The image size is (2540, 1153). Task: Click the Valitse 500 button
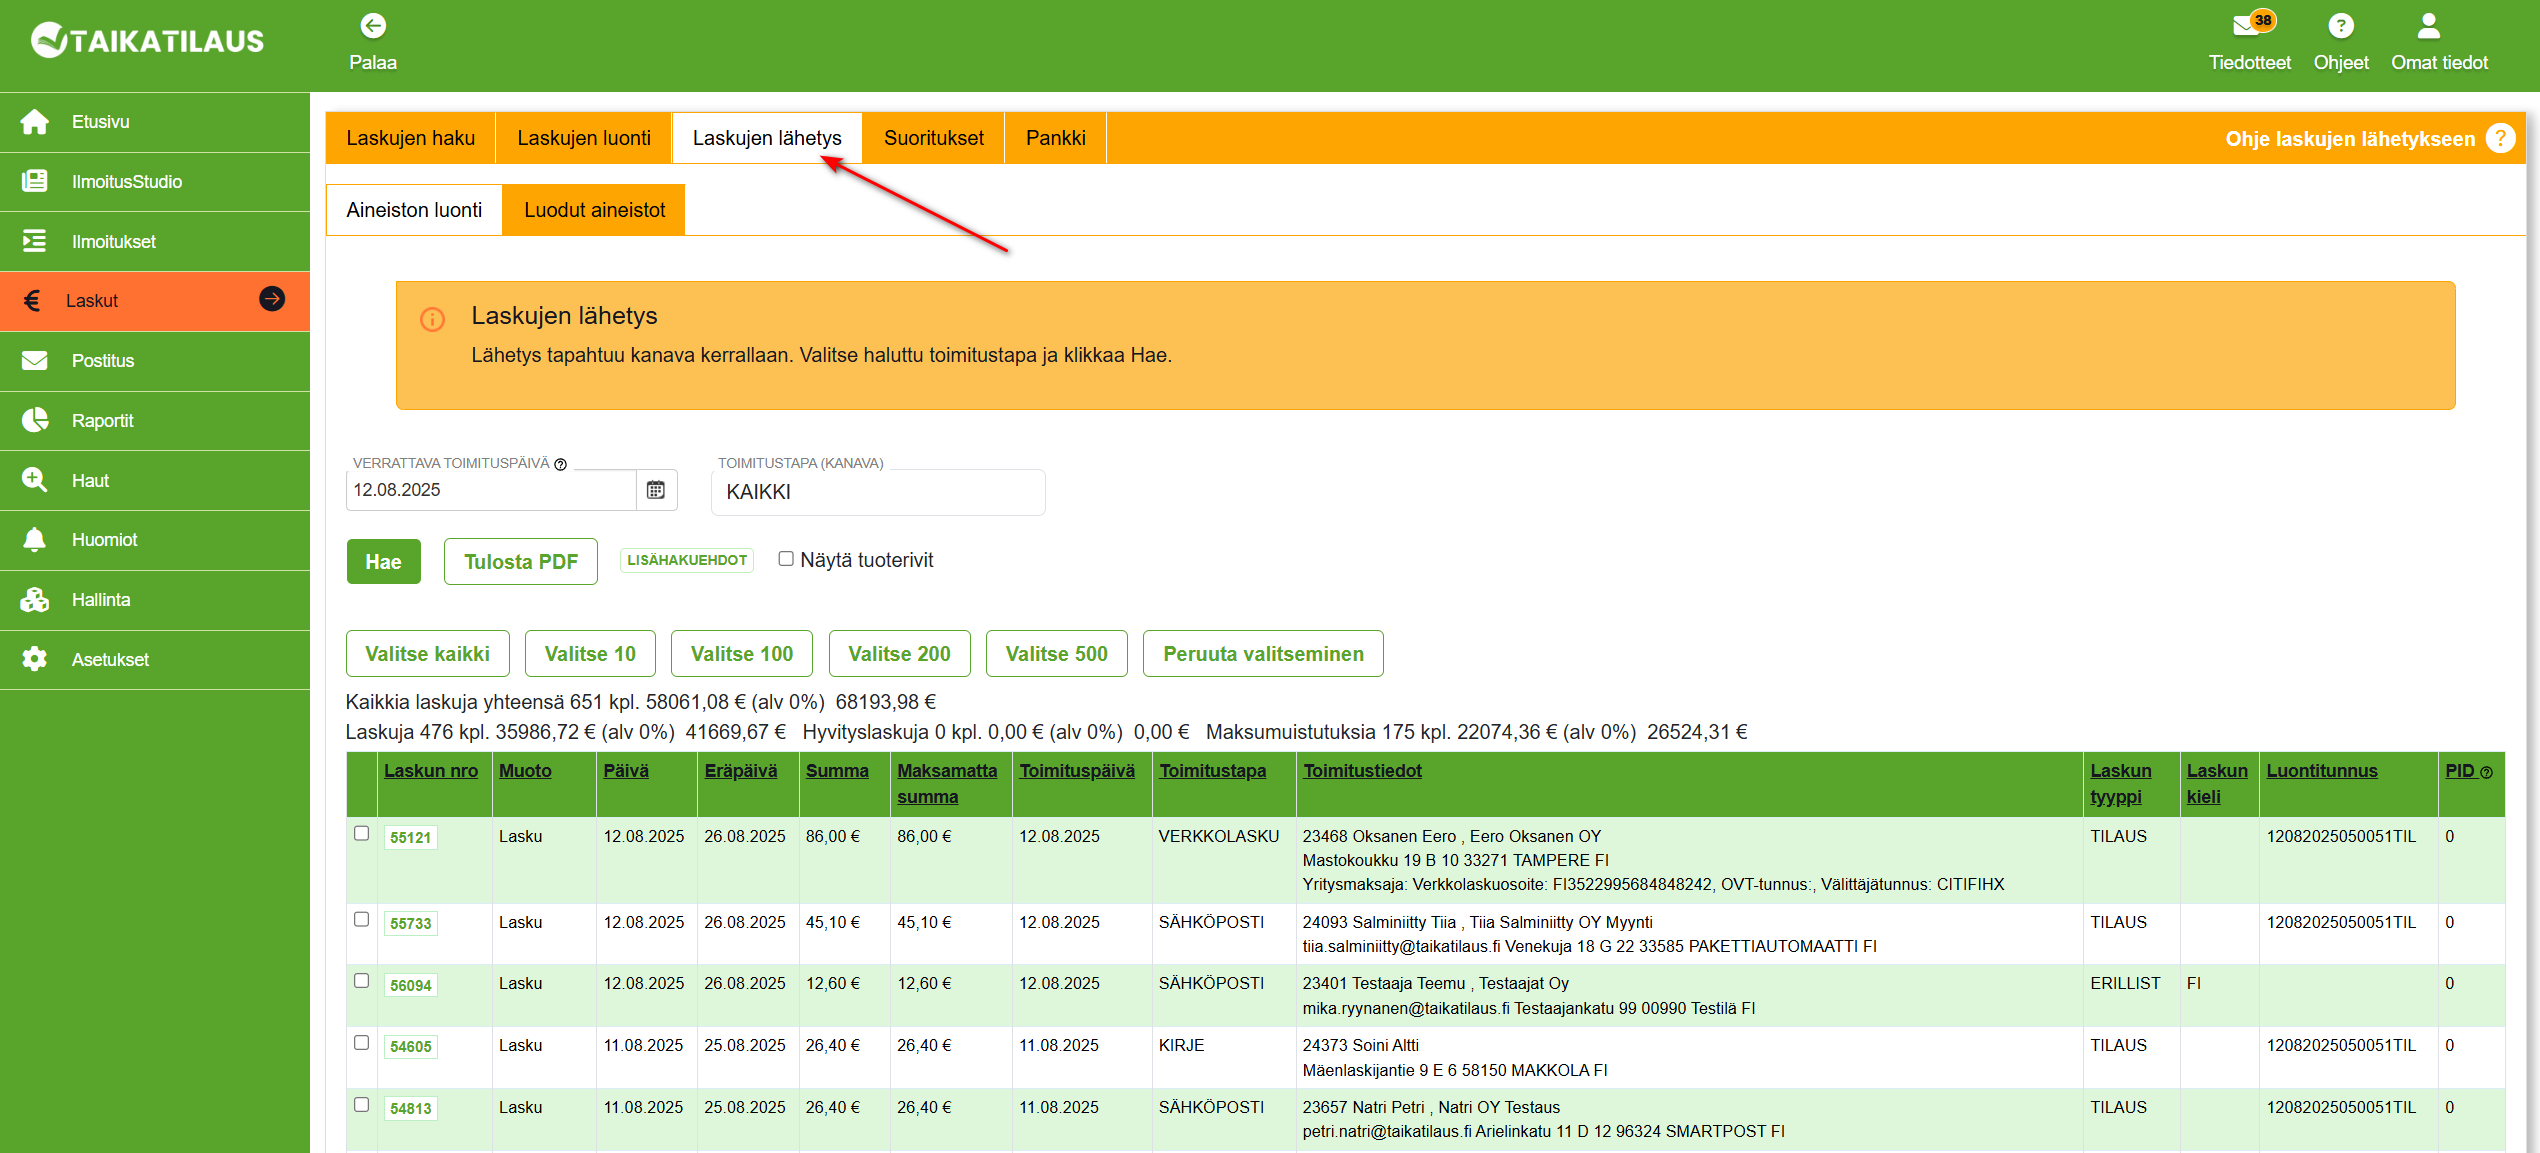coord(1057,654)
